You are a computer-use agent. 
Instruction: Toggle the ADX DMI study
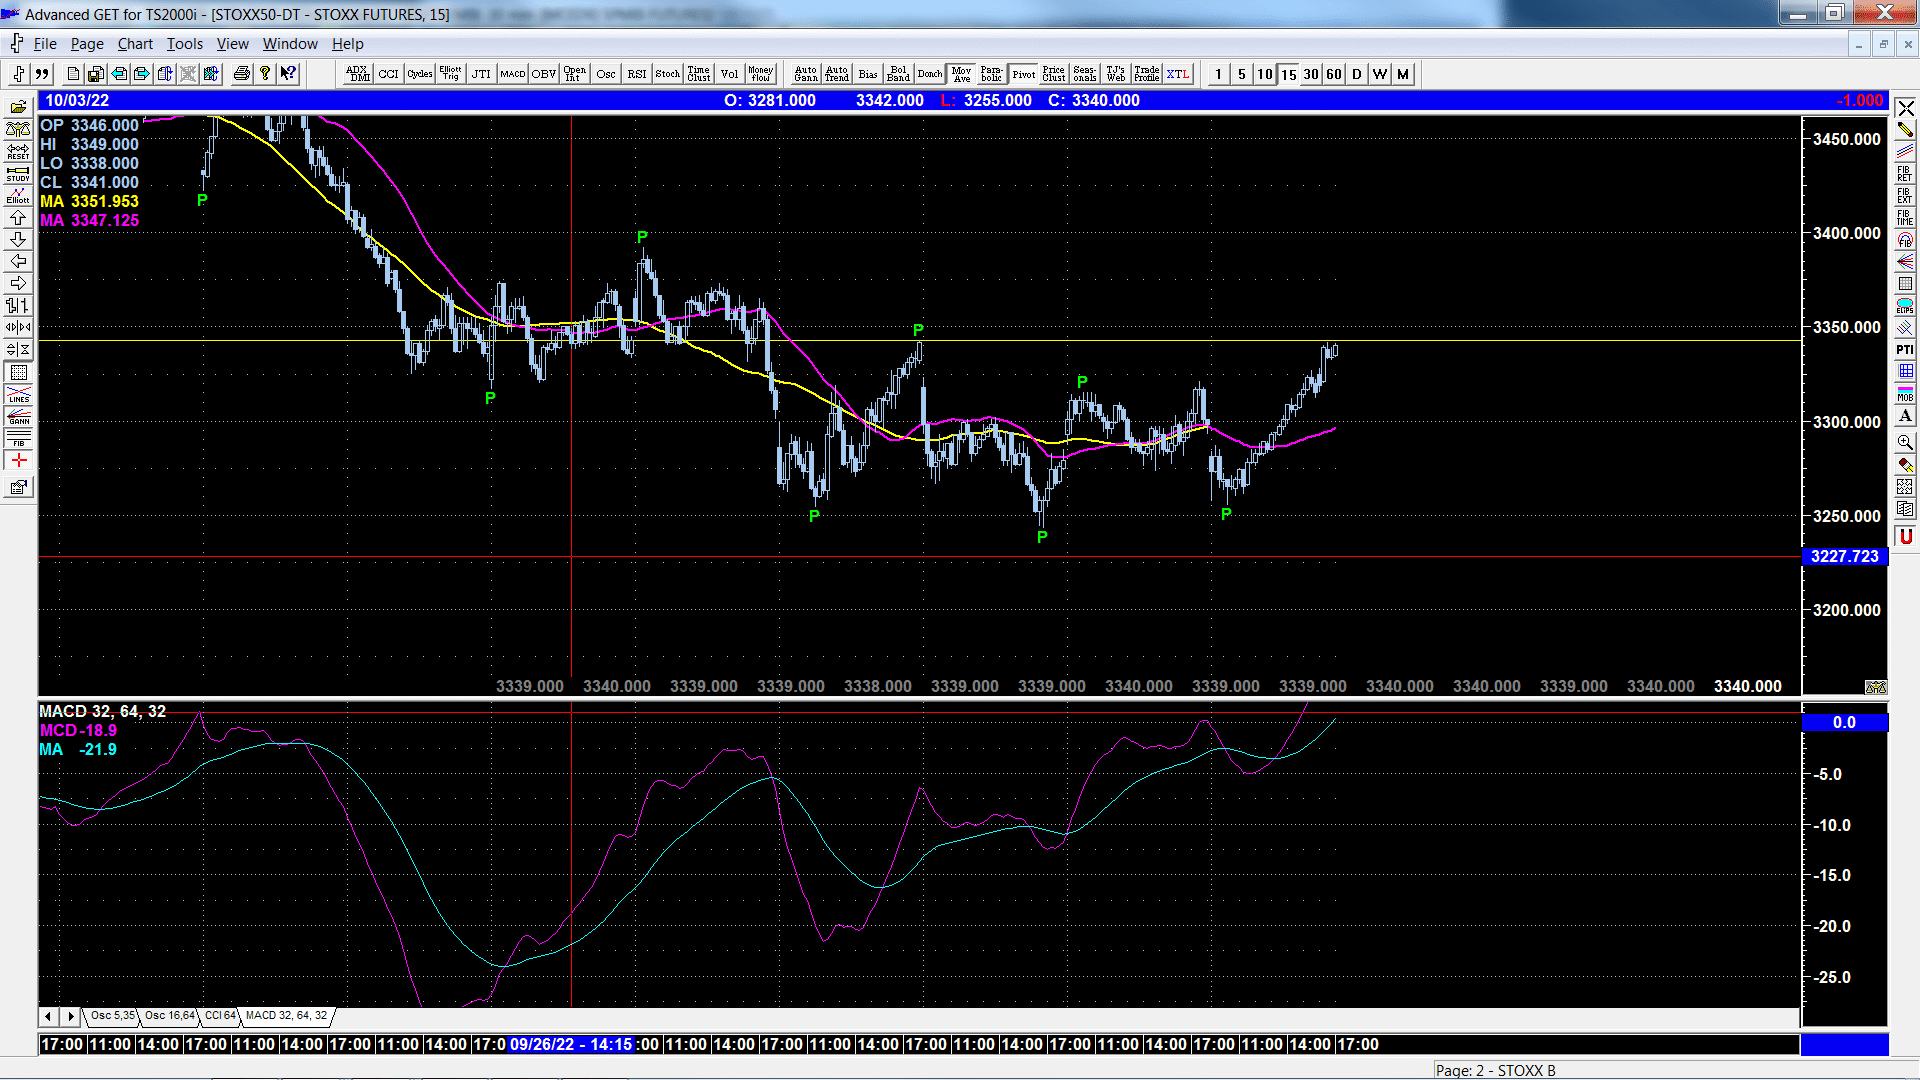pyautogui.click(x=358, y=74)
